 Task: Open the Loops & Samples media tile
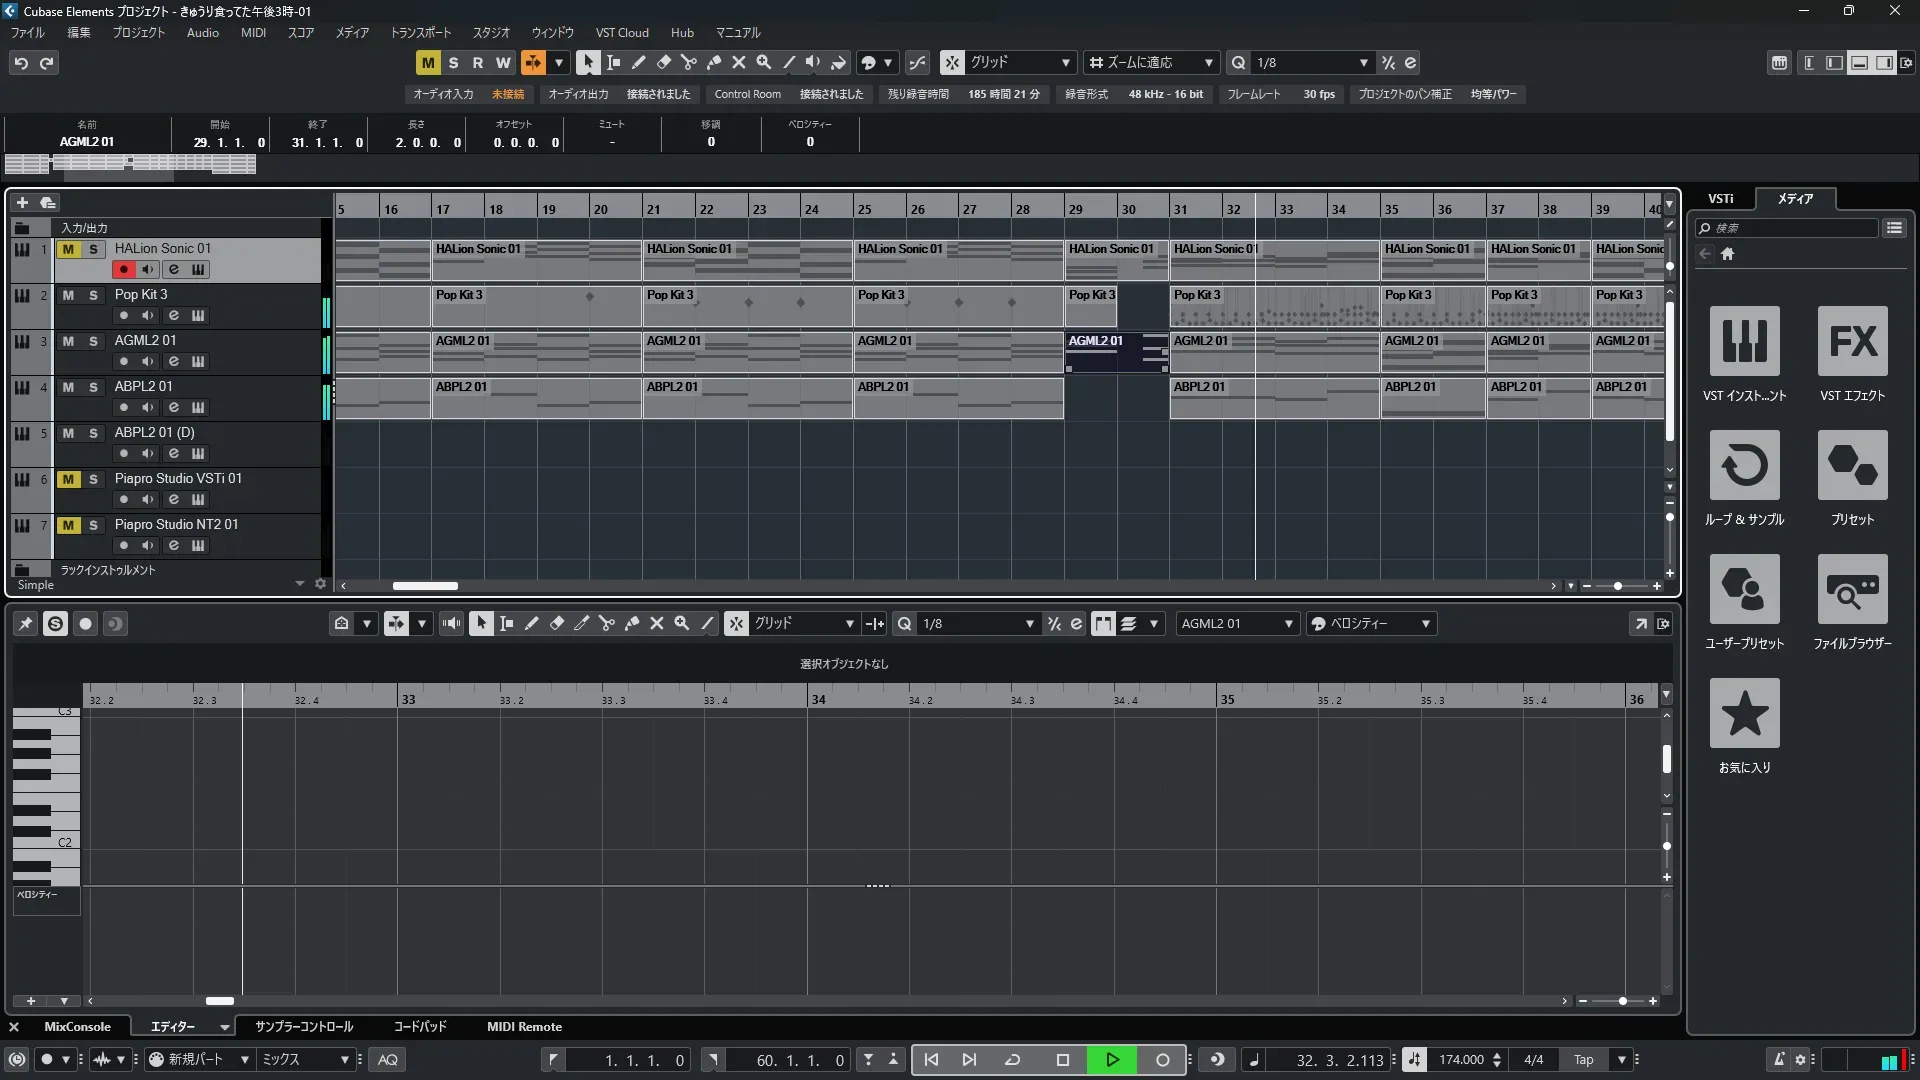(1744, 466)
